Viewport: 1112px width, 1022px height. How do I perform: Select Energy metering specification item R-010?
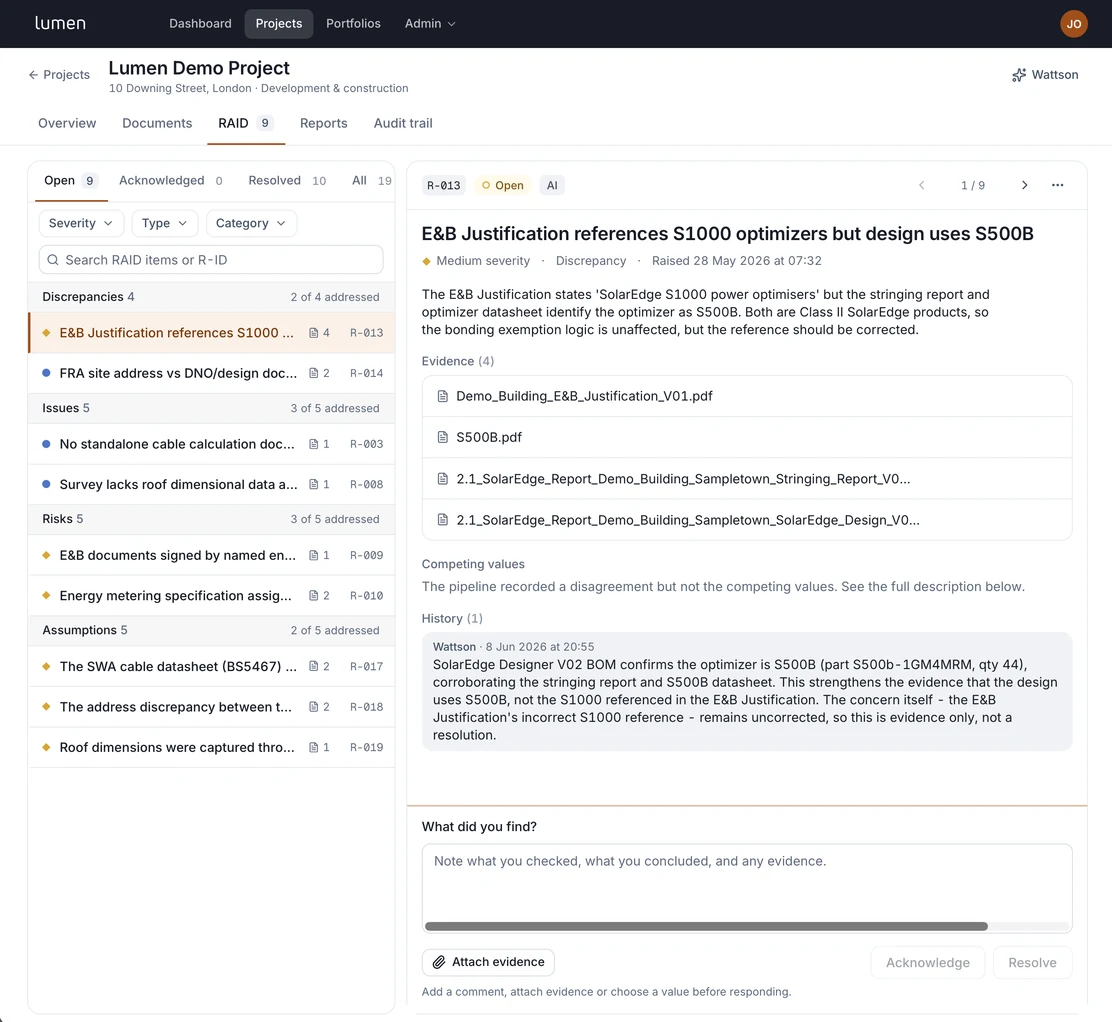click(211, 596)
